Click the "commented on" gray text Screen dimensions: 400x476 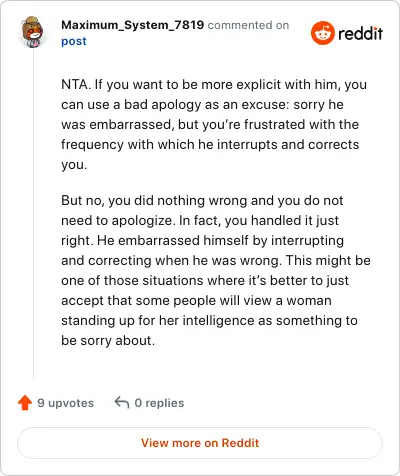click(x=248, y=25)
